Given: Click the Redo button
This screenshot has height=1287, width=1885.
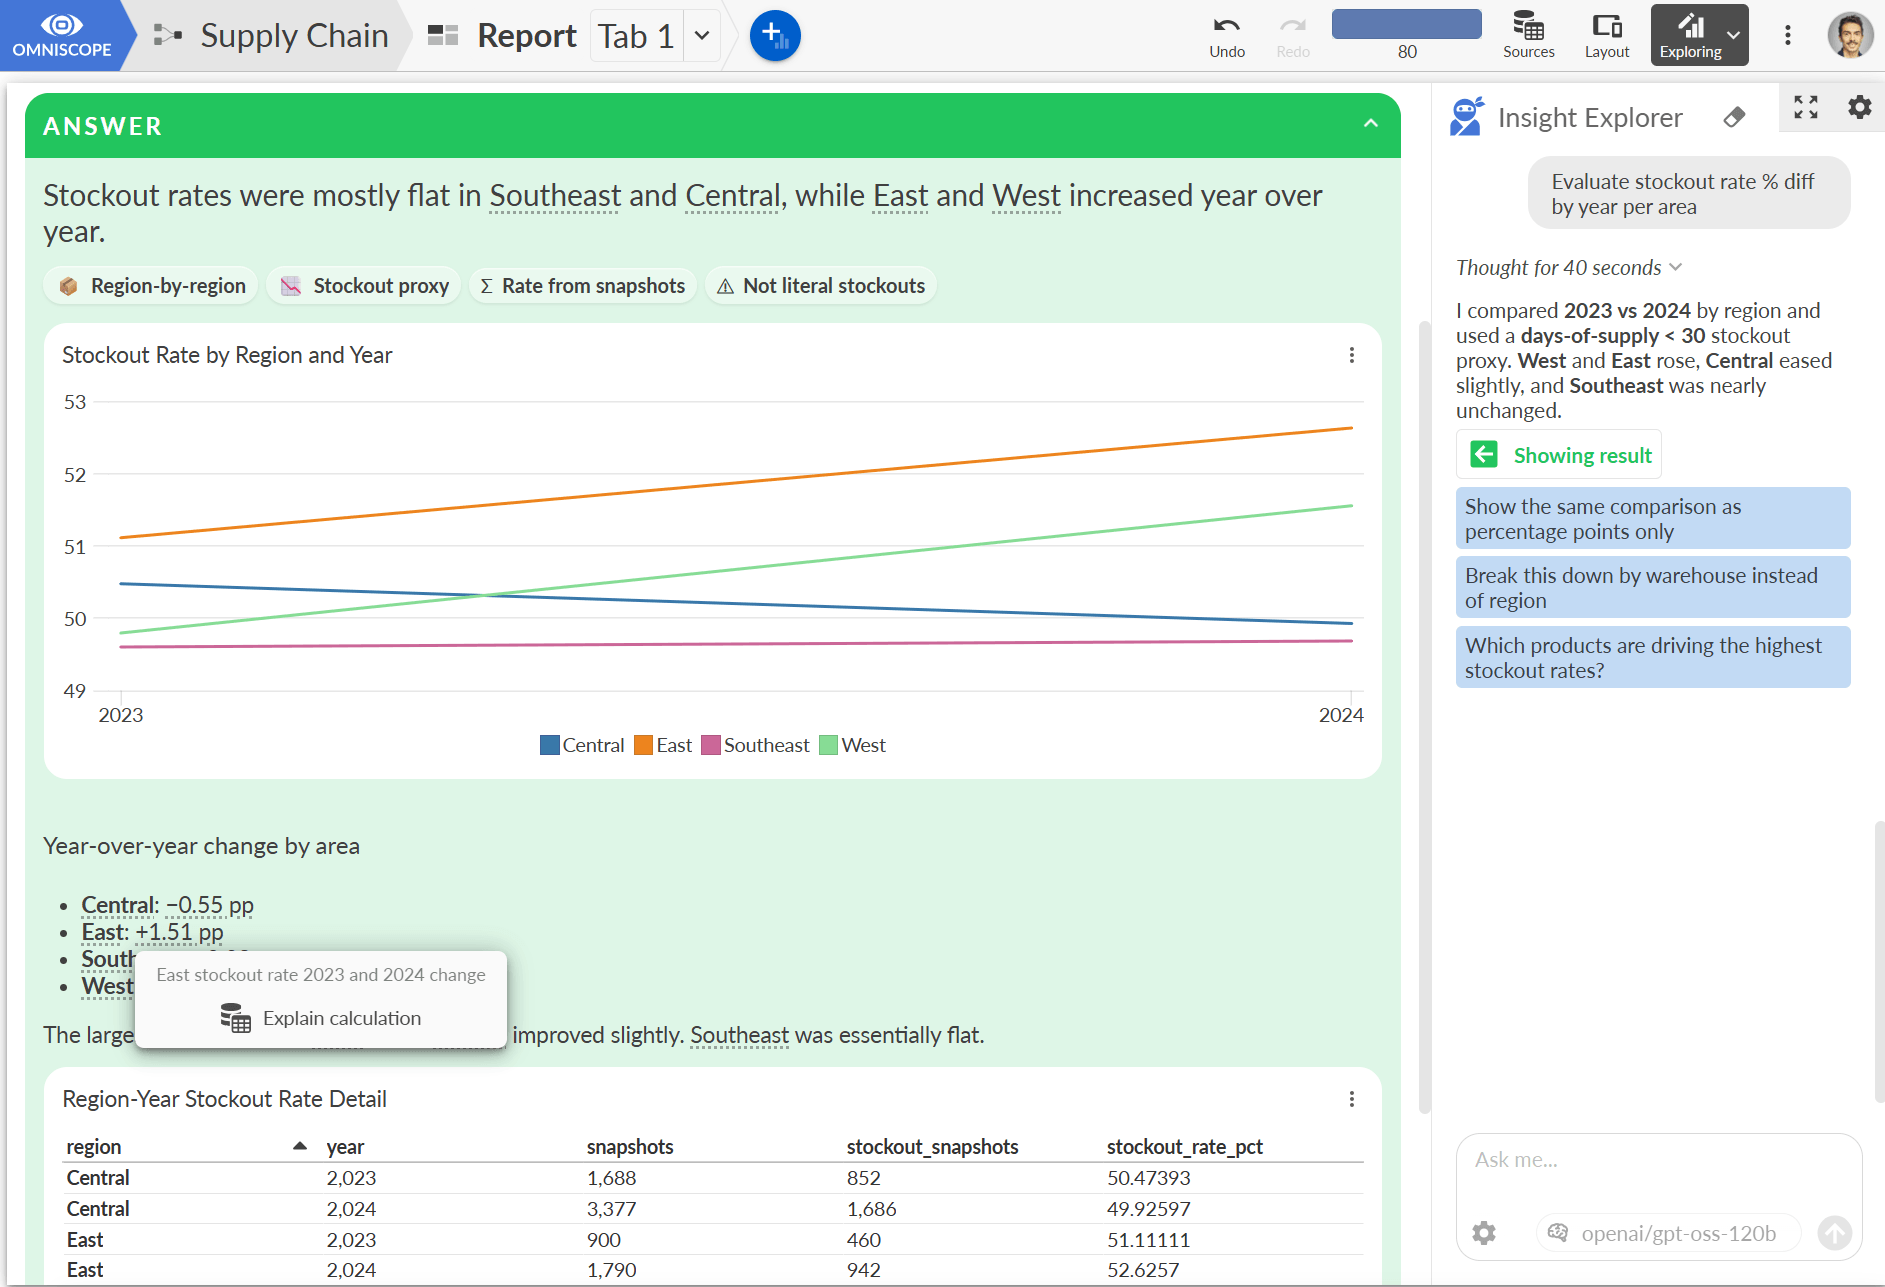Looking at the screenshot, I should coord(1293,36).
